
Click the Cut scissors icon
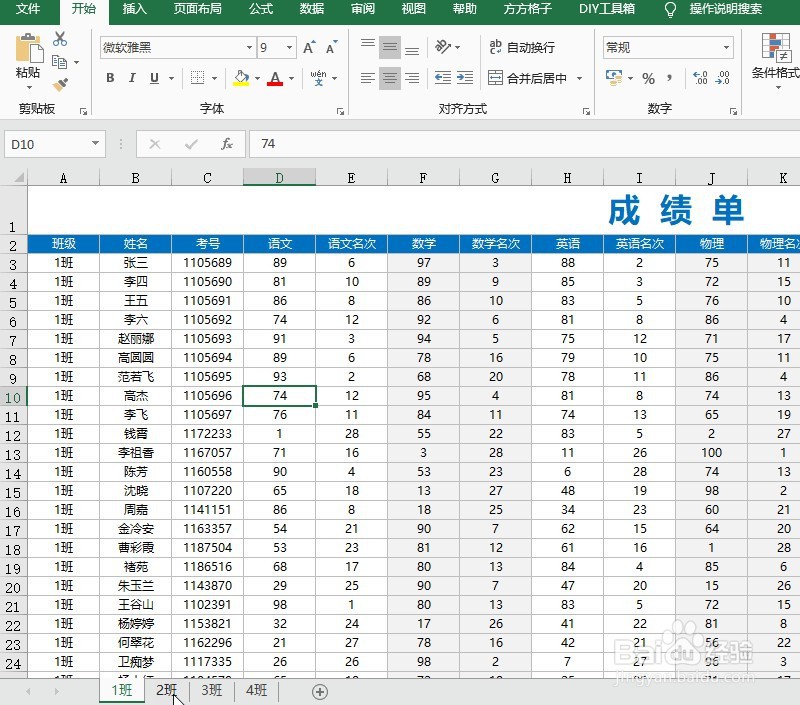[58, 39]
